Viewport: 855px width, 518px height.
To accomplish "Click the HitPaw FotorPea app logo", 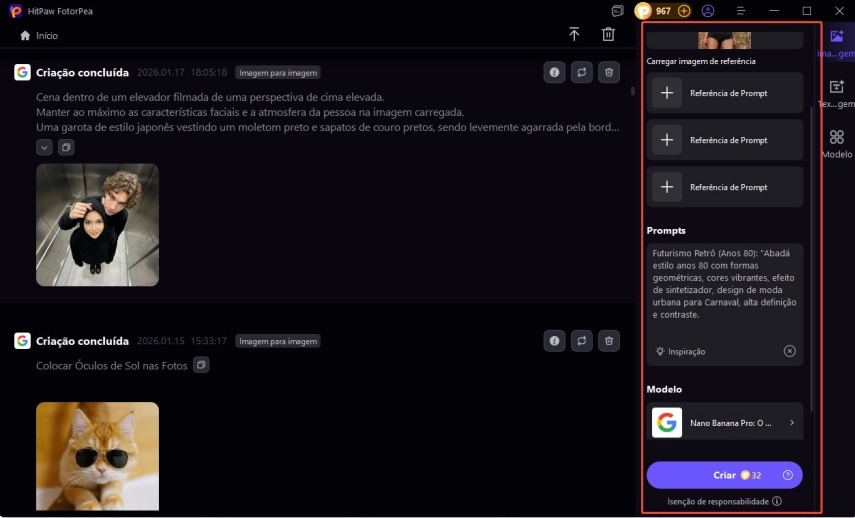I will [x=15, y=11].
